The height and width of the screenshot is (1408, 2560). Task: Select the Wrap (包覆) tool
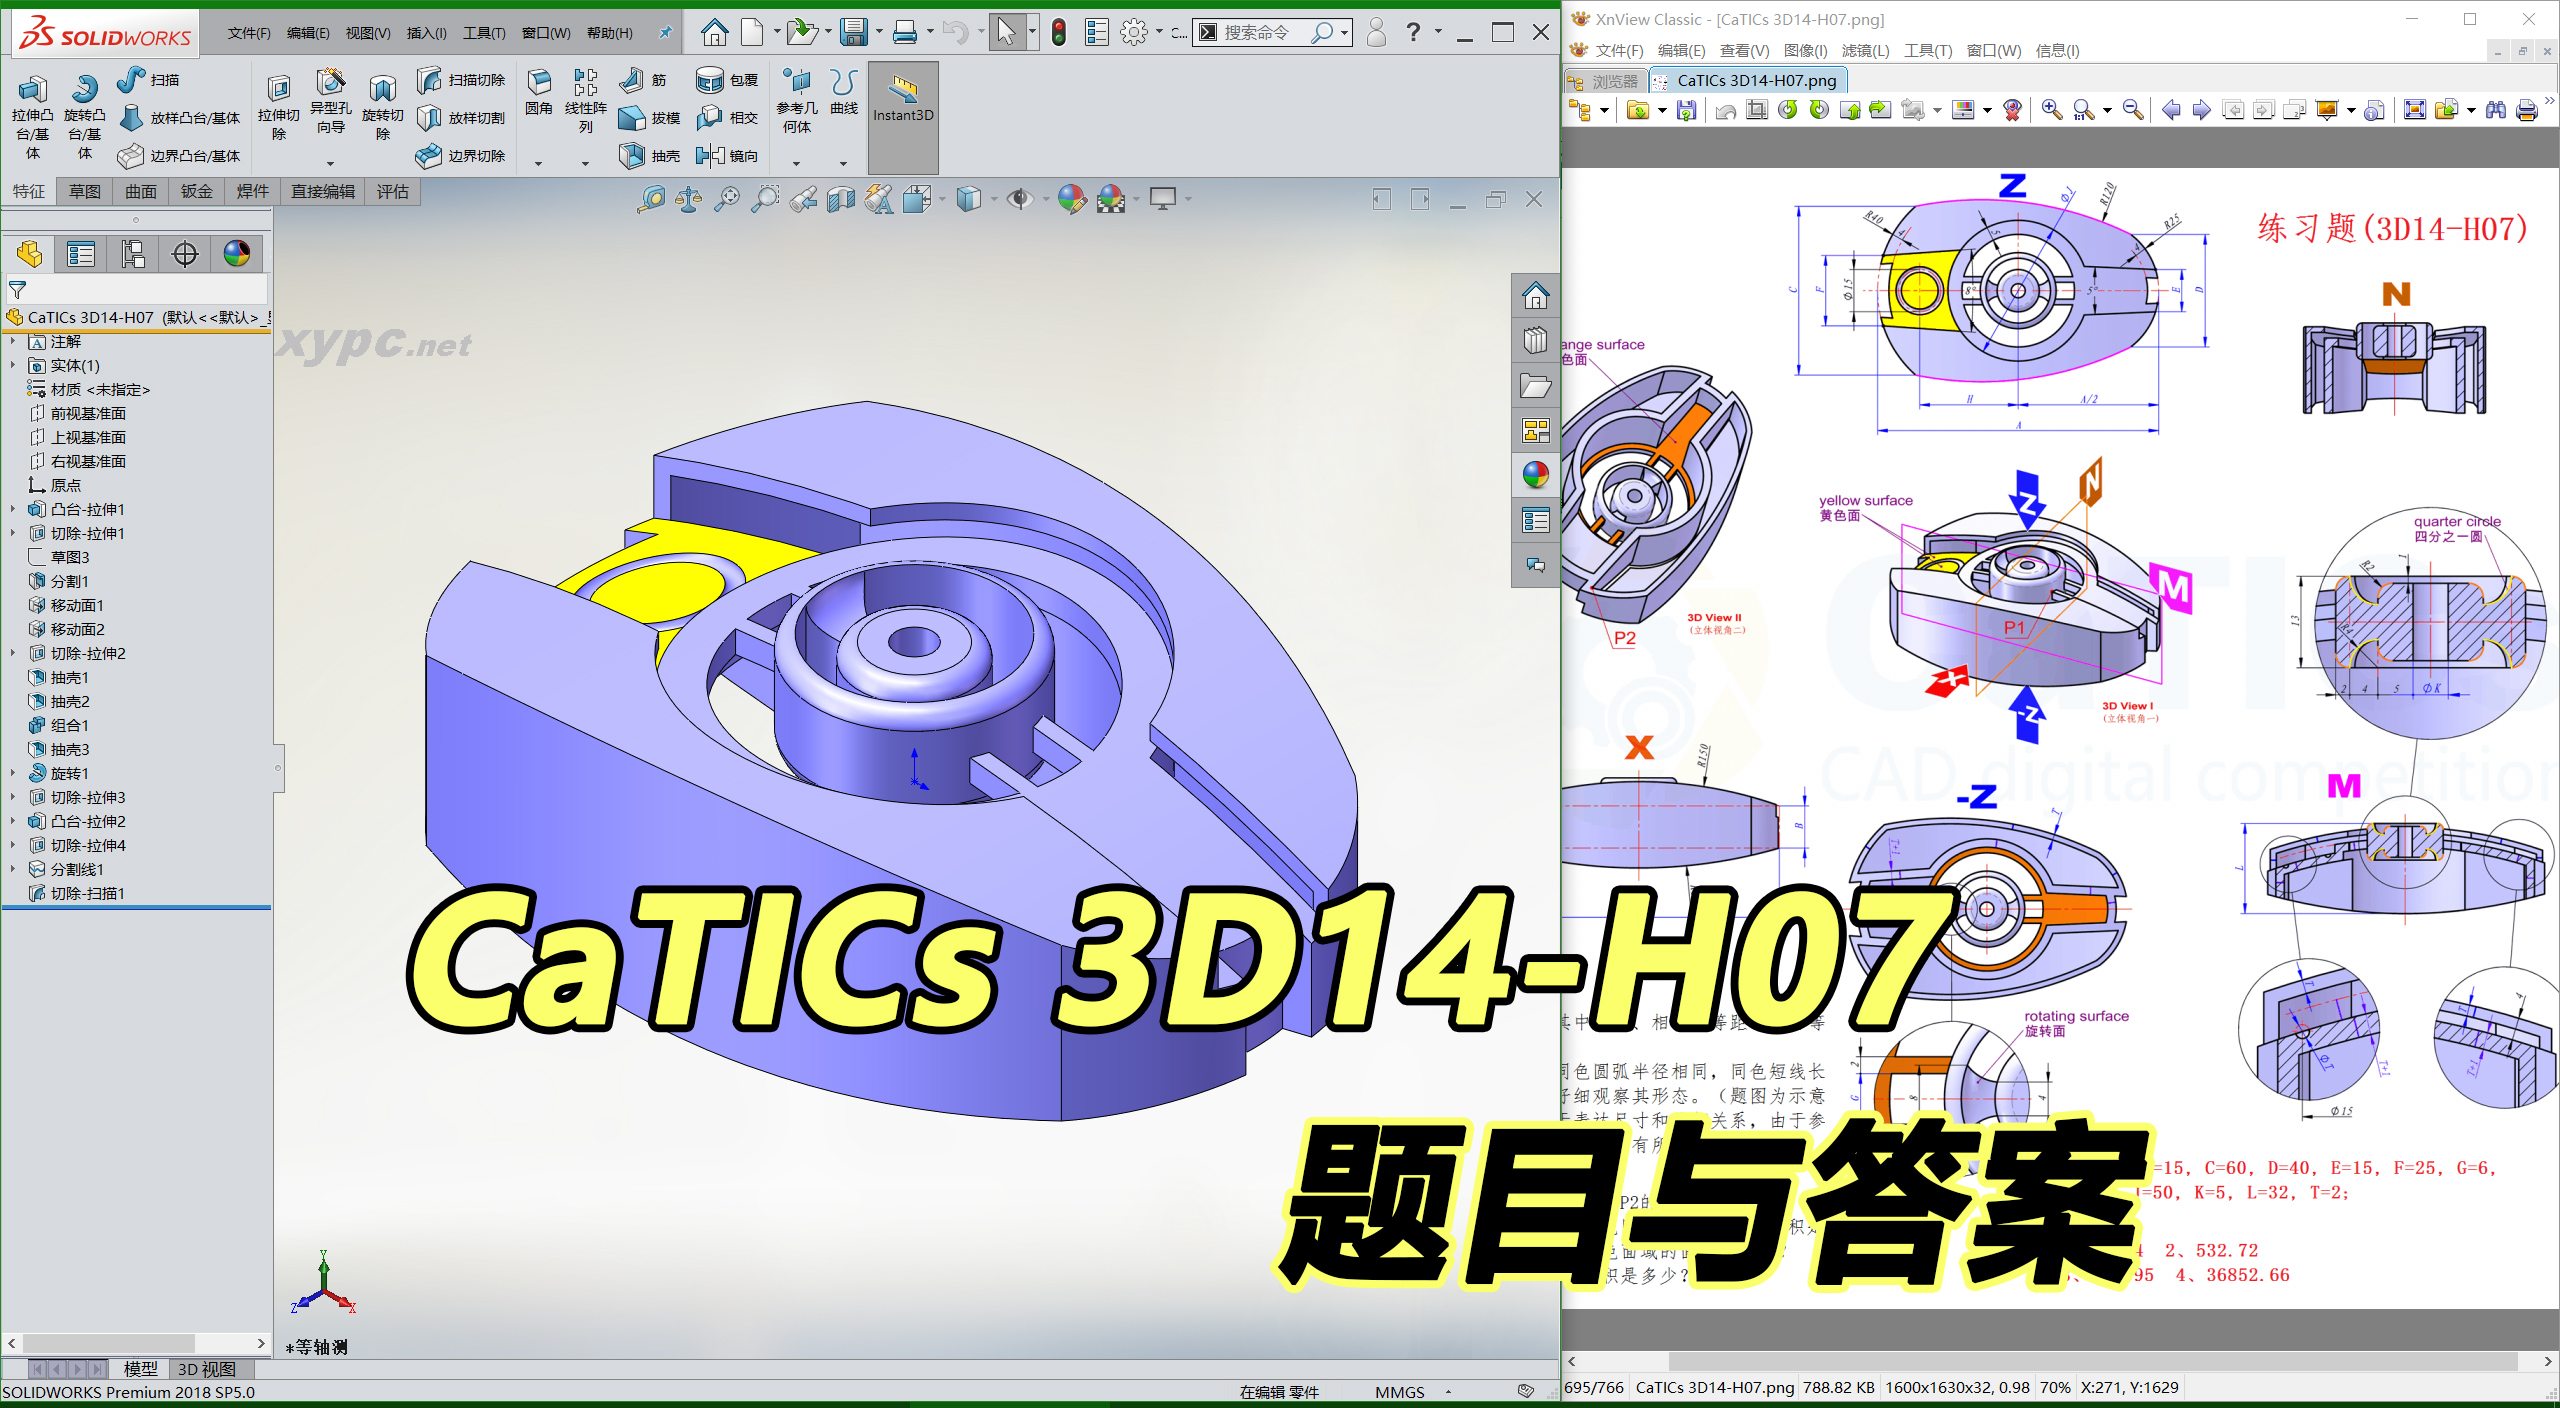[x=727, y=79]
